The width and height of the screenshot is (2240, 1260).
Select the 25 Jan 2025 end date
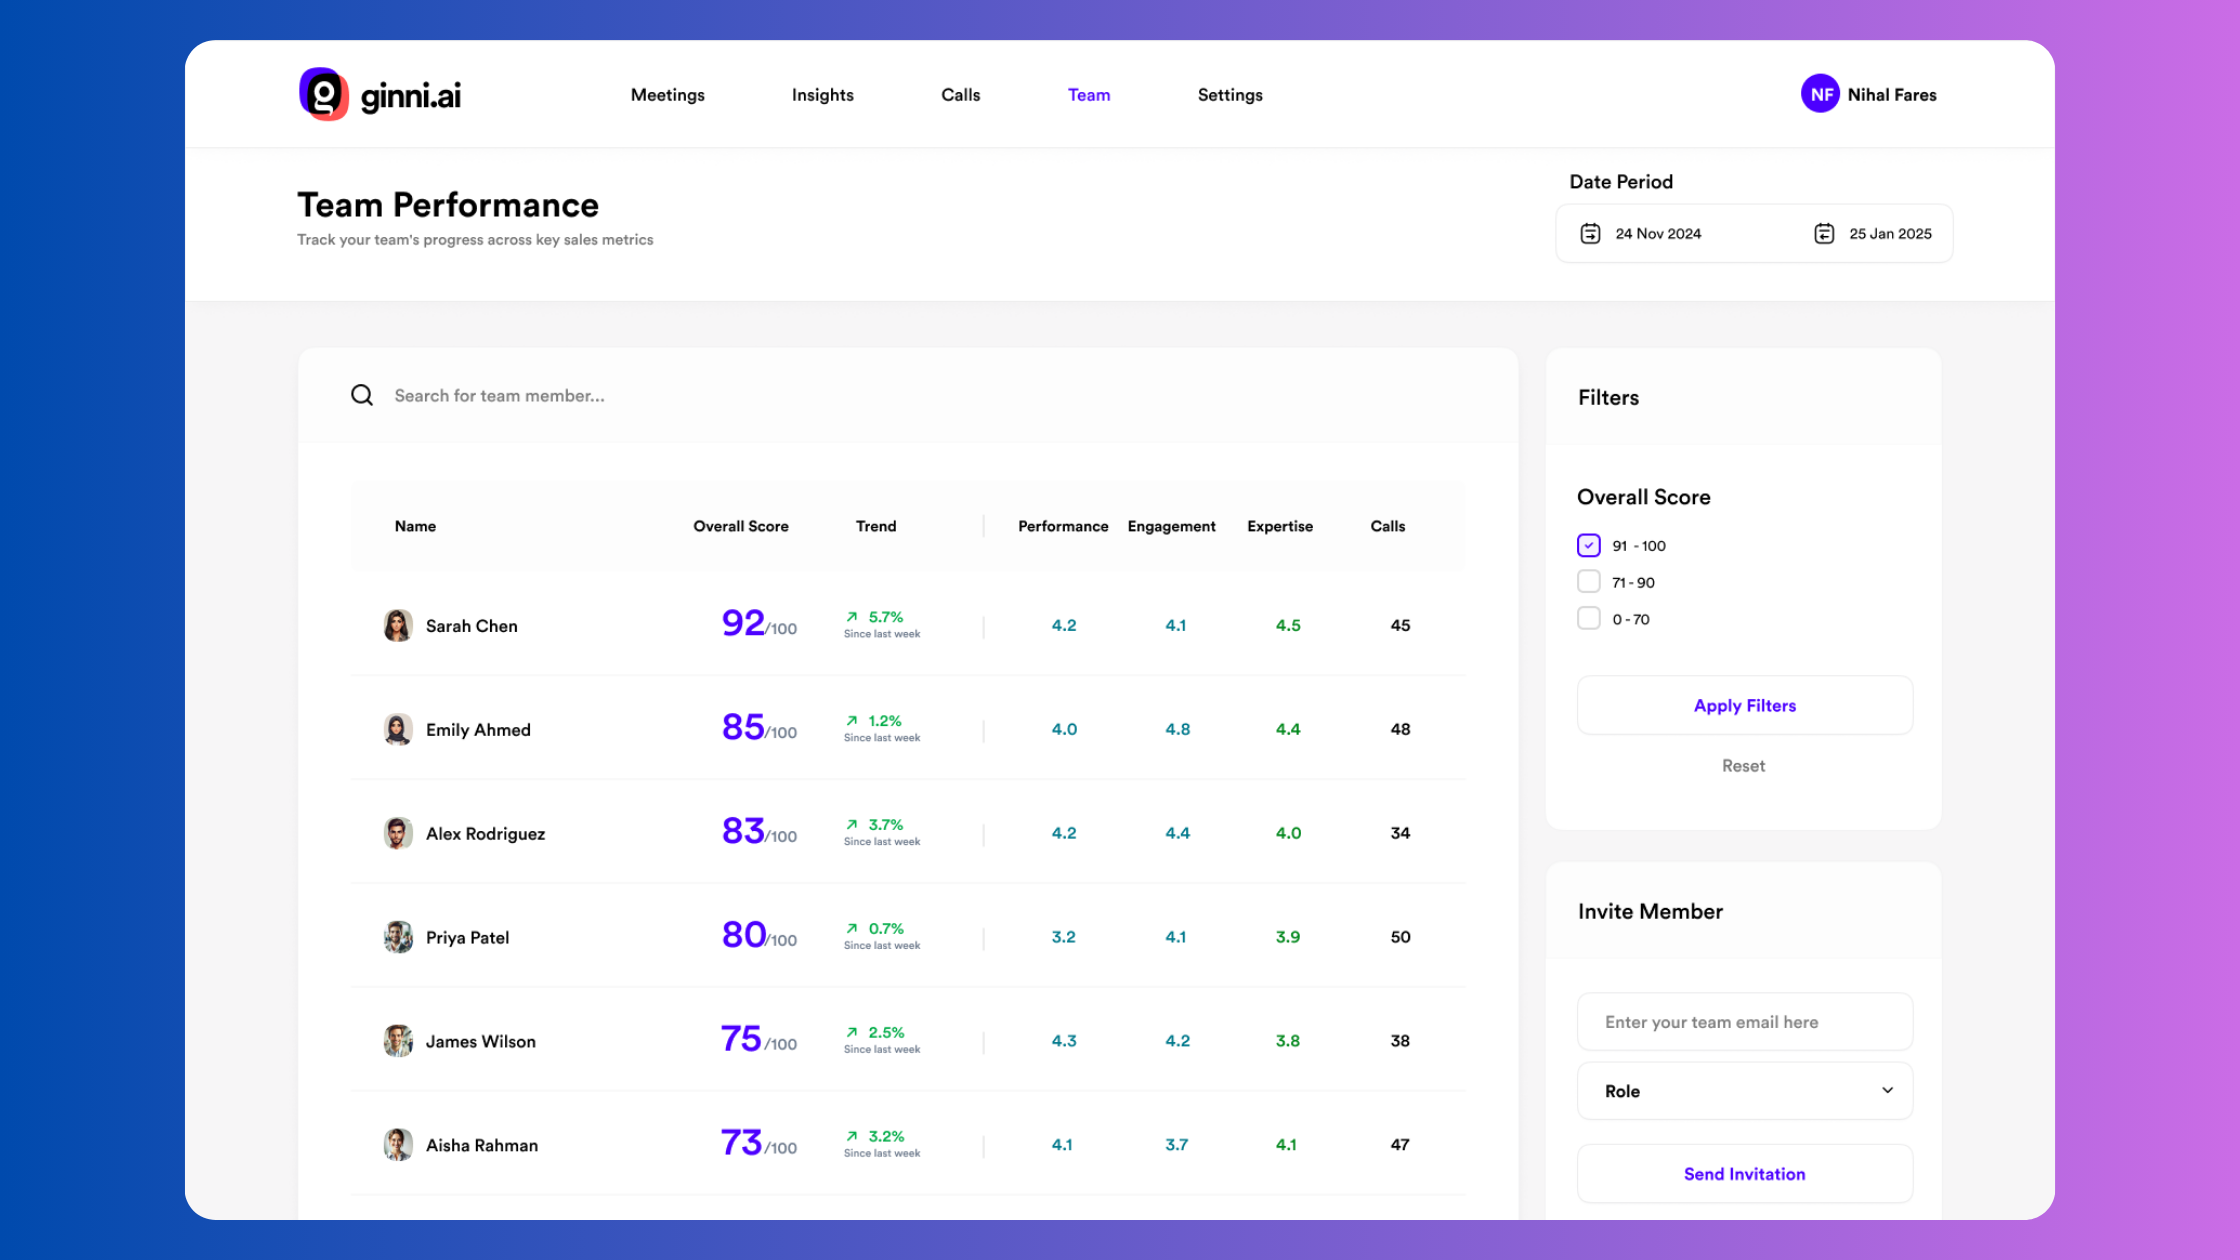1890,234
